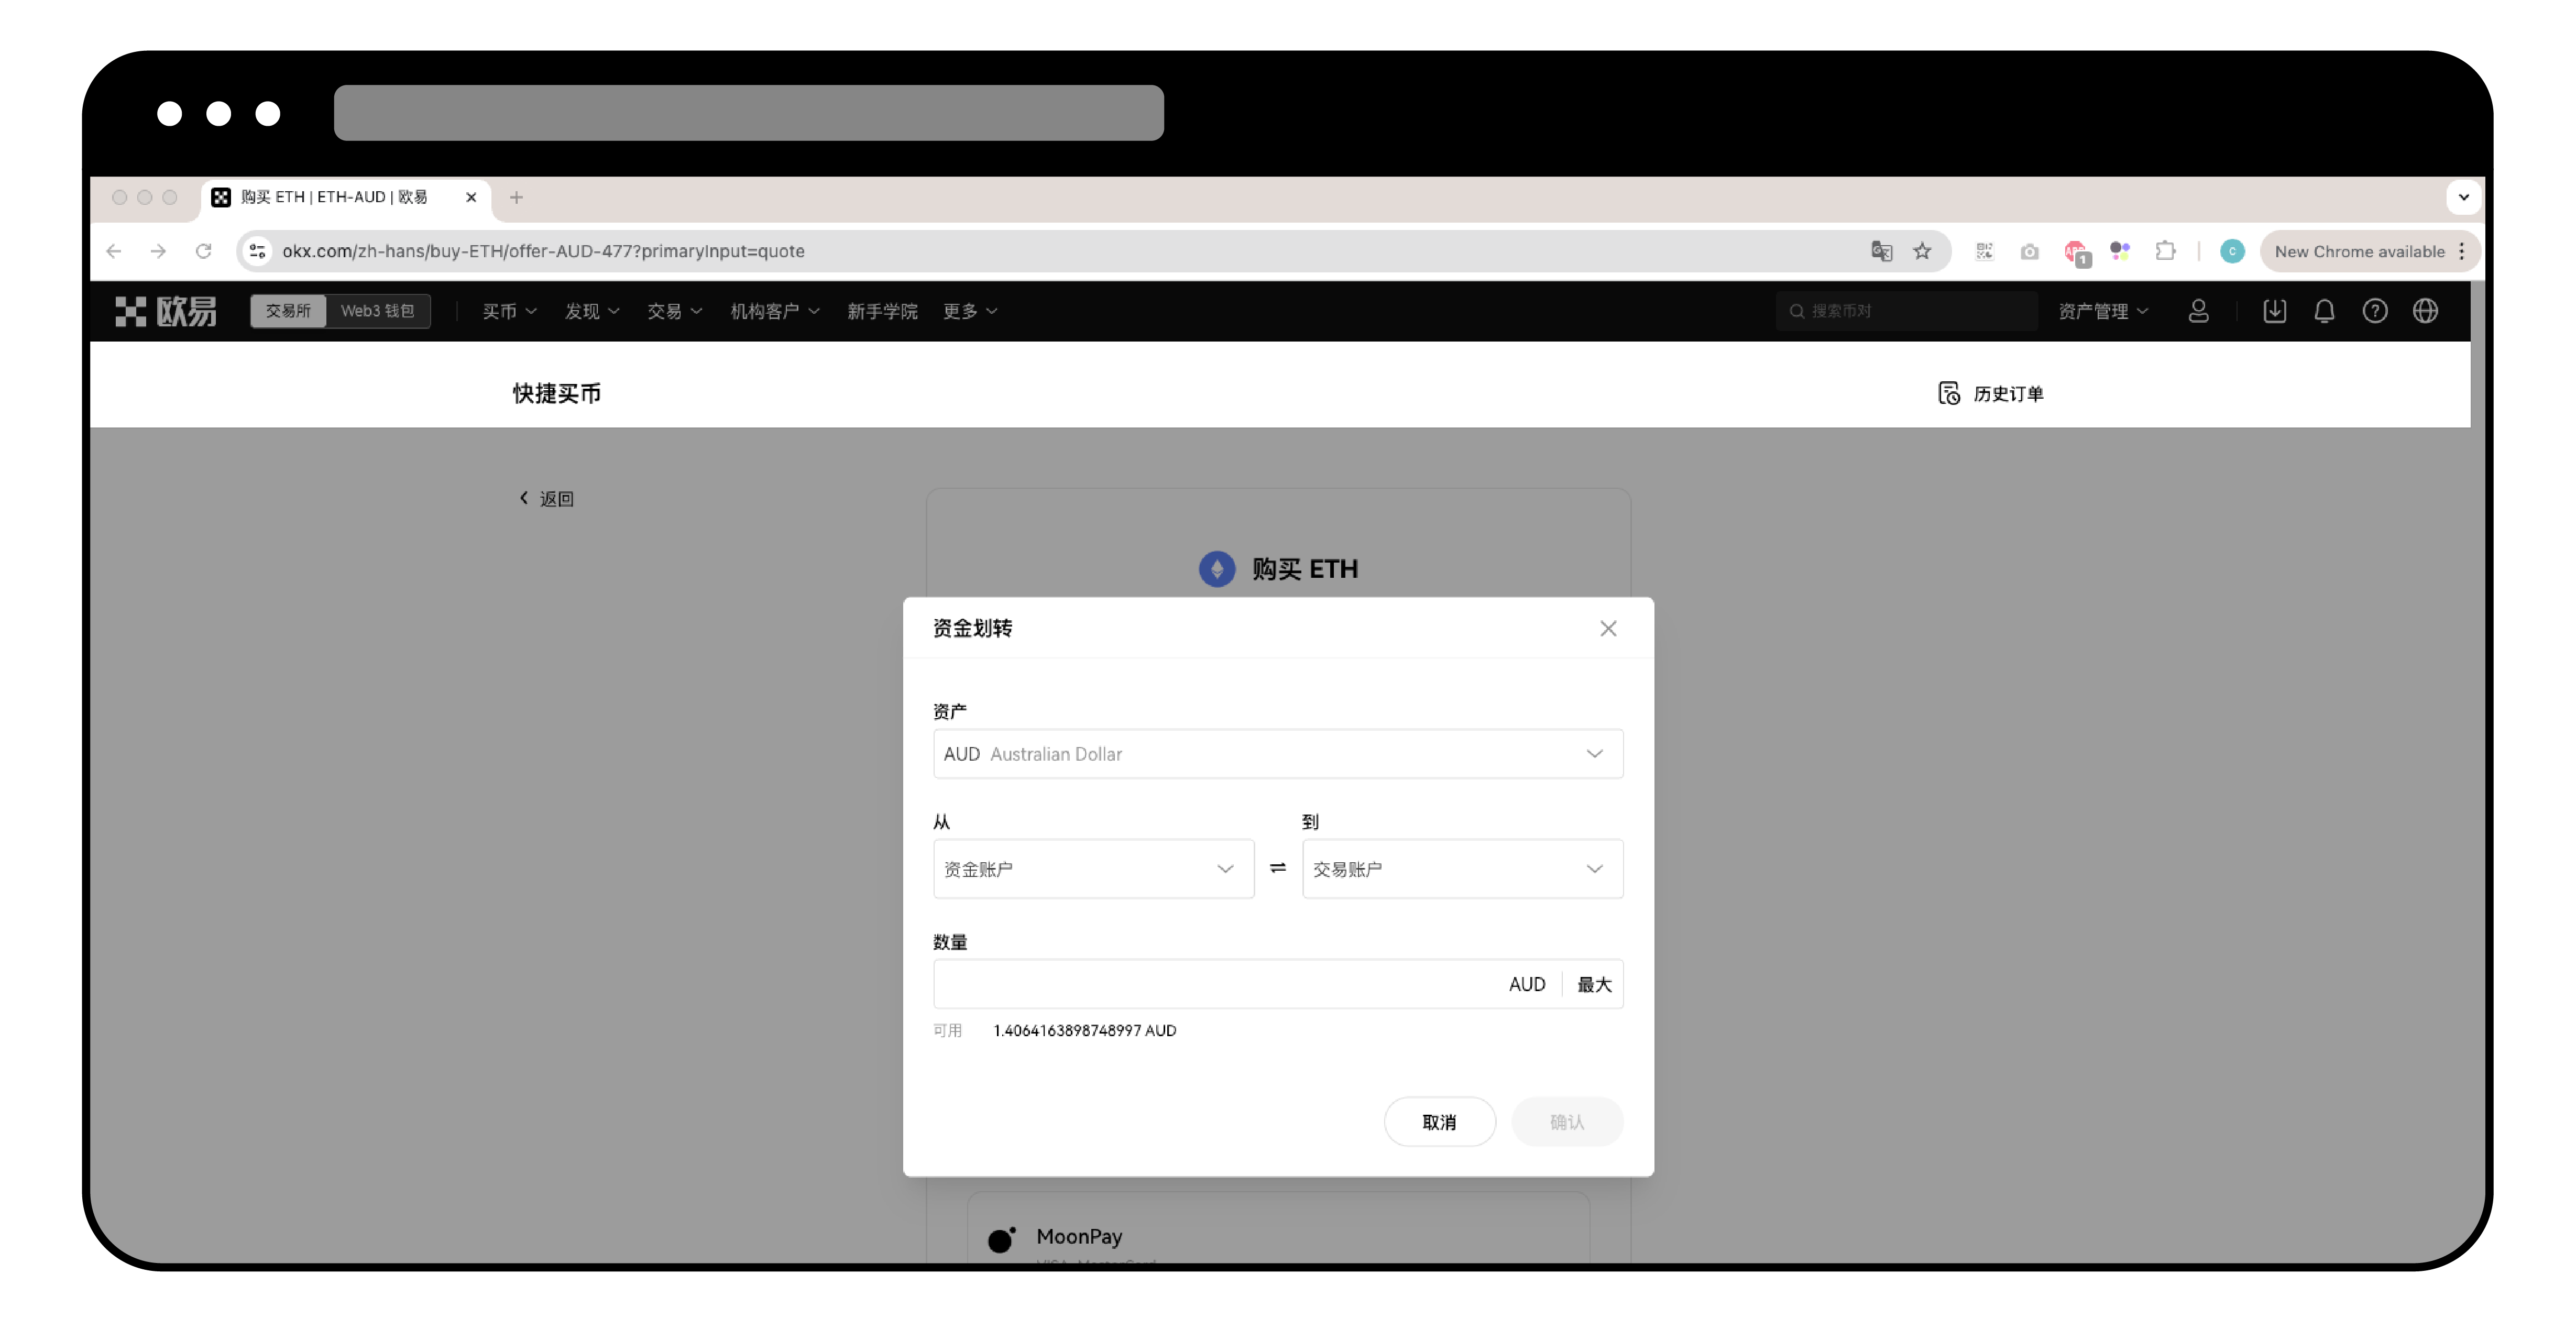Open the user profile icon in the header
Viewport: 2576px width, 1318px height.
2197,311
